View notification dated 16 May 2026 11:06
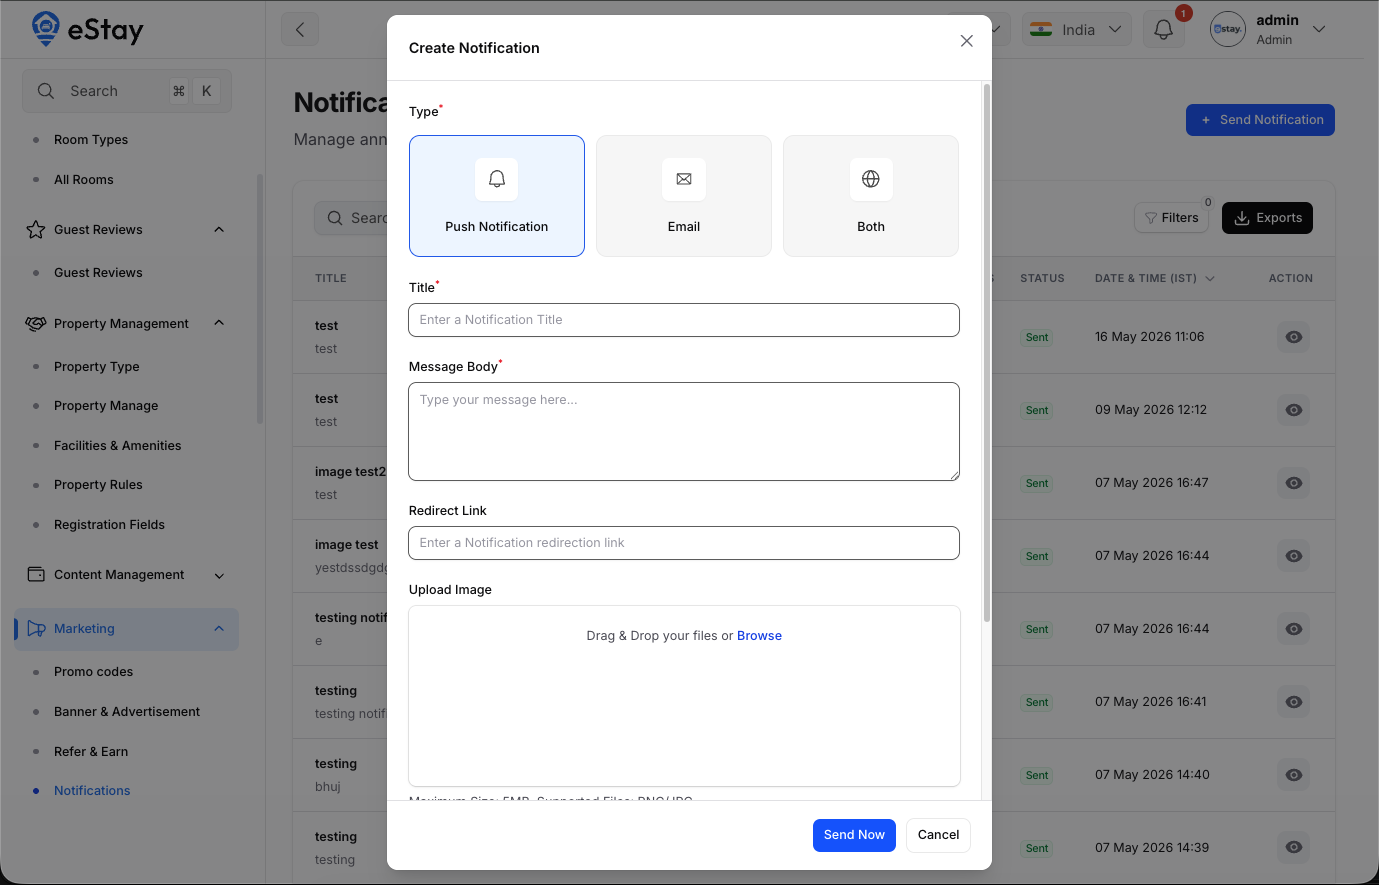The width and height of the screenshot is (1379, 885). click(1293, 337)
